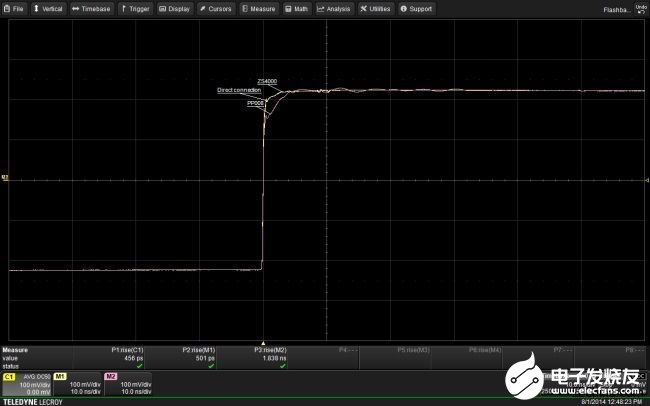Click the 501 ps rise time value
The width and height of the screenshot is (650, 406).
(205, 358)
